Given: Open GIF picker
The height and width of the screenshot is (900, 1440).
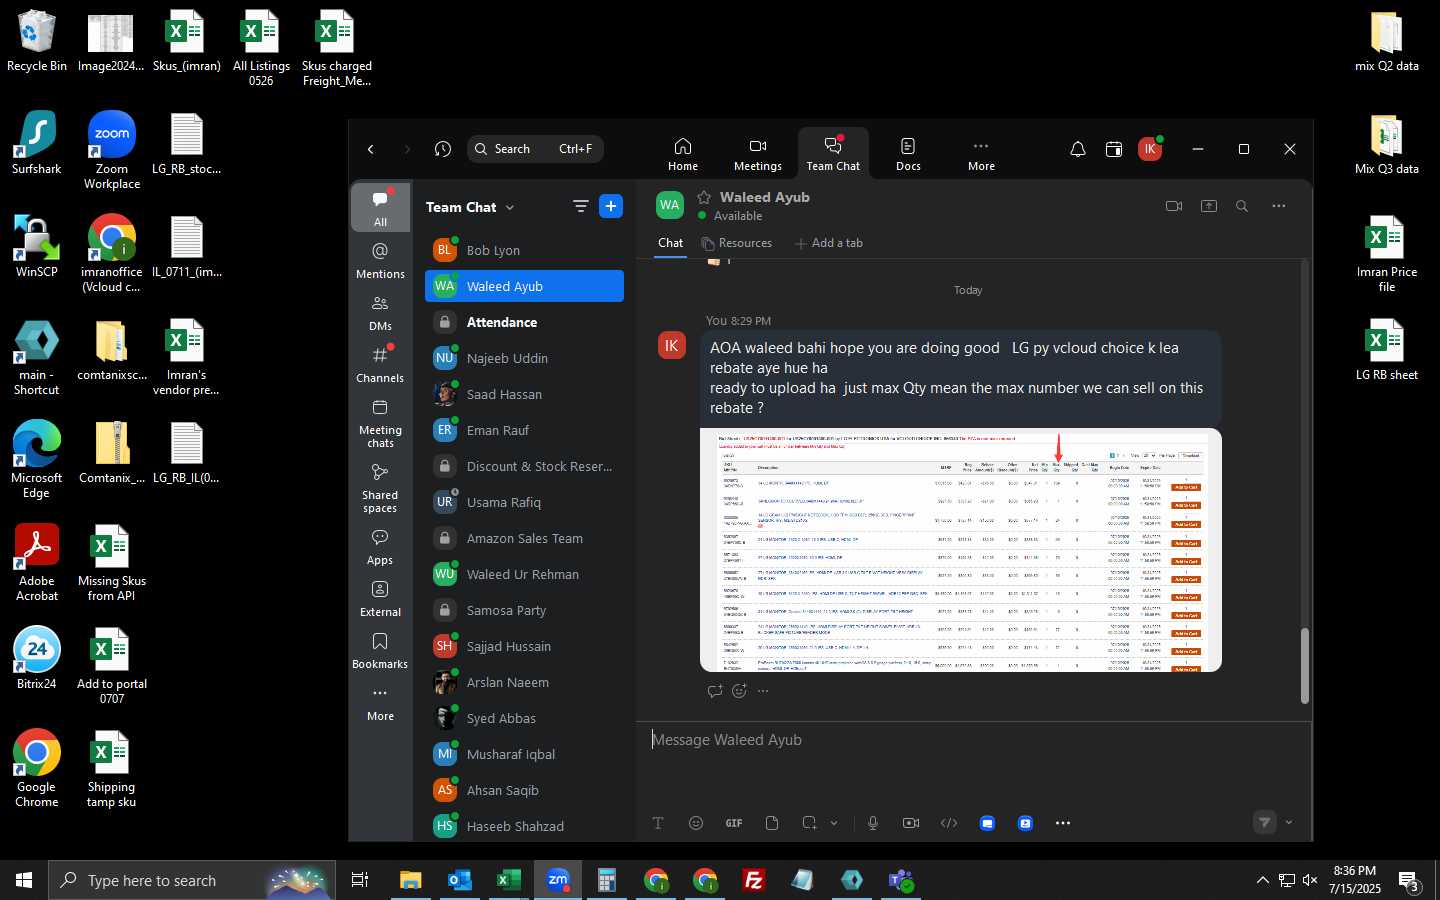Looking at the screenshot, I should (x=734, y=823).
